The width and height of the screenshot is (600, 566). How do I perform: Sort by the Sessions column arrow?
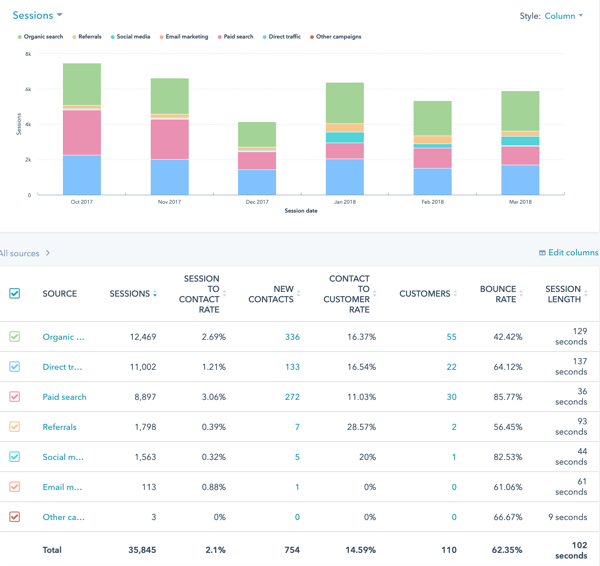coord(155,294)
